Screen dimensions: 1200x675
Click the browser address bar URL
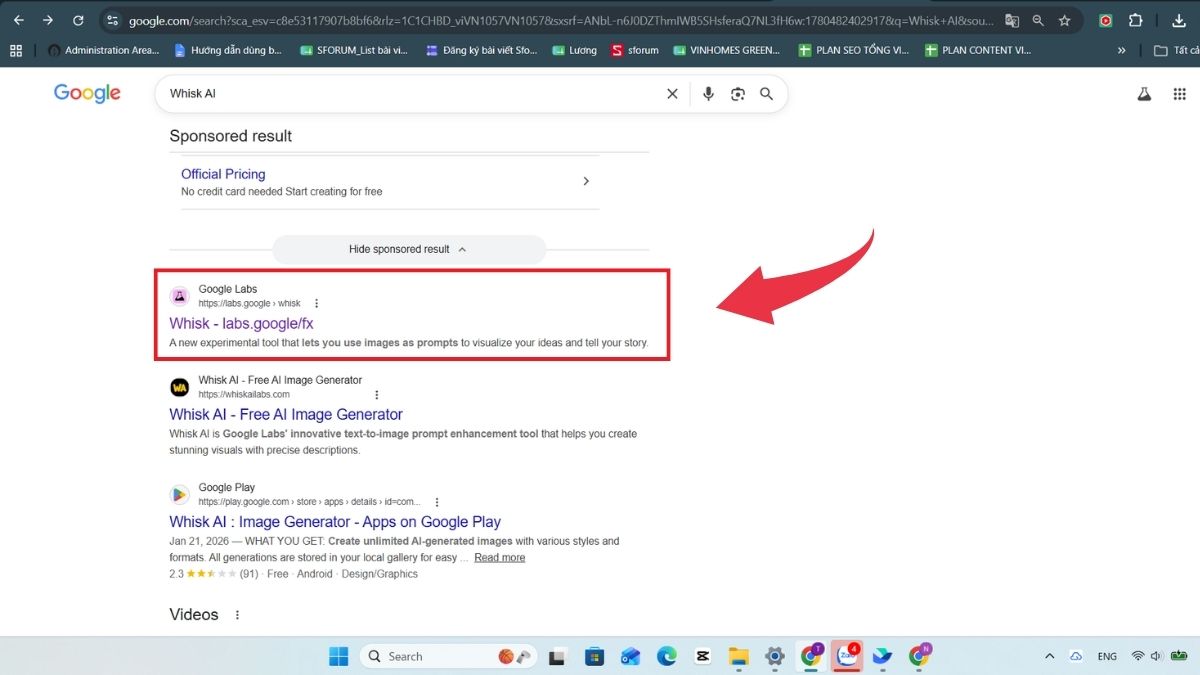tap(560, 20)
